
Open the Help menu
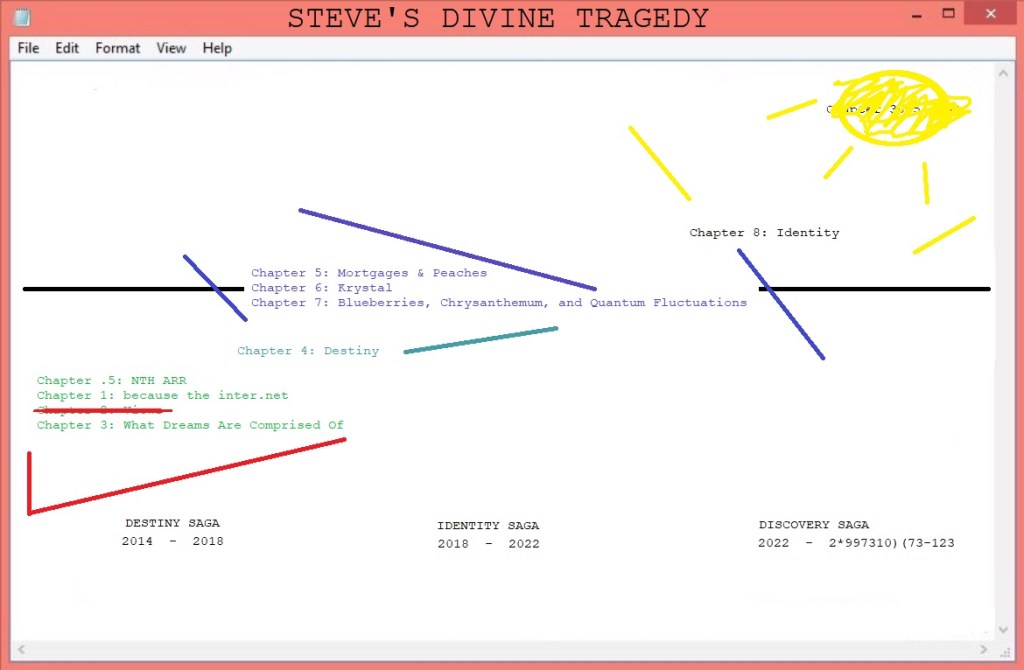(x=217, y=48)
